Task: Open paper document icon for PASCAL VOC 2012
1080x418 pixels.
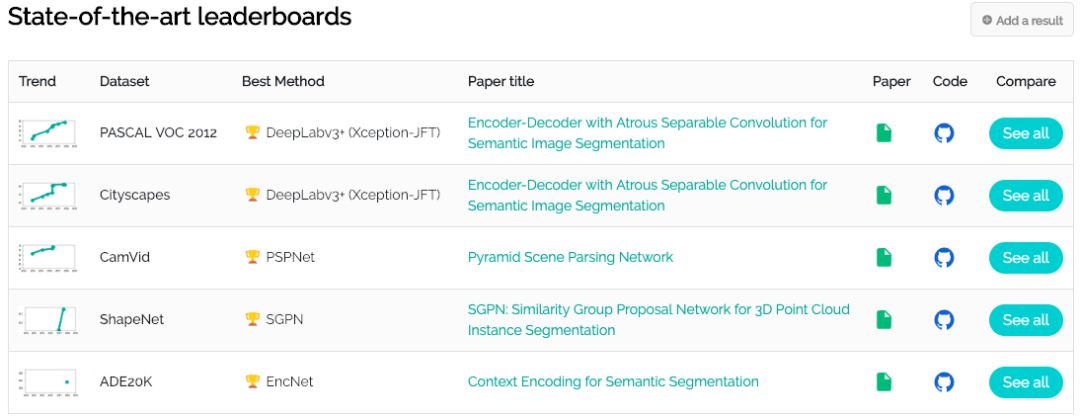Action: point(884,133)
